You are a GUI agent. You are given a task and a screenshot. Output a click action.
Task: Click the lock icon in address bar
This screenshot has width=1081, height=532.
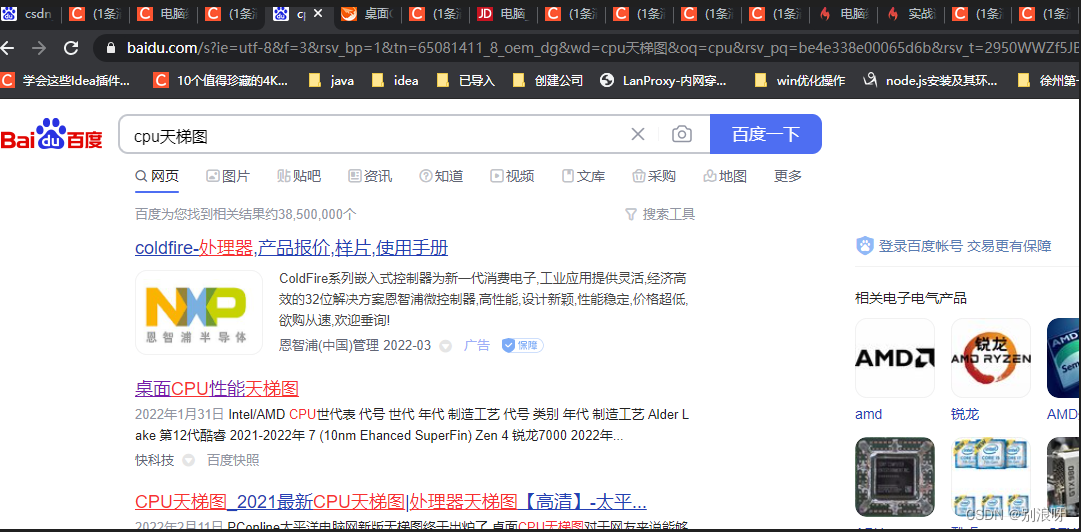(110, 48)
